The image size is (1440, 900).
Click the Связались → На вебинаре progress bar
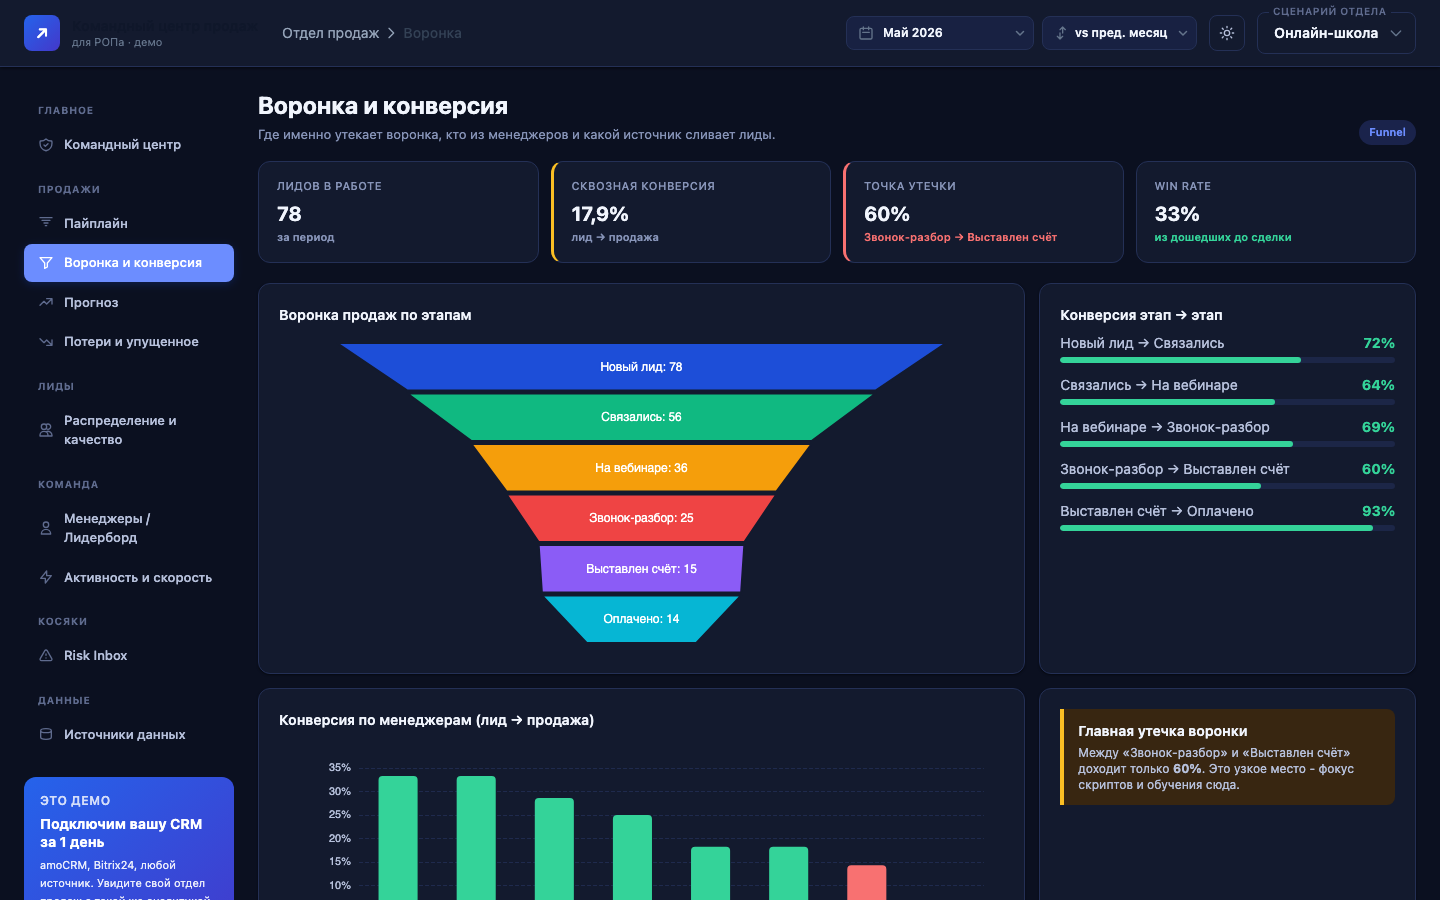1227,402
